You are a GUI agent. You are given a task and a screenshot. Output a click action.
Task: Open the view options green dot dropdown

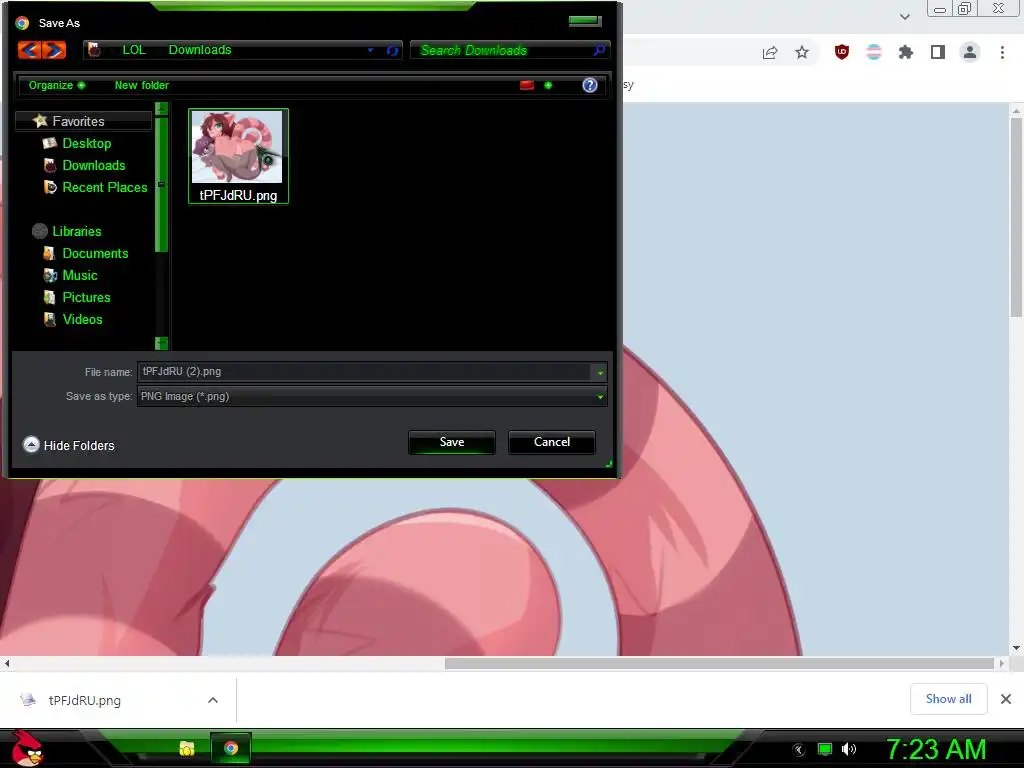(x=548, y=85)
